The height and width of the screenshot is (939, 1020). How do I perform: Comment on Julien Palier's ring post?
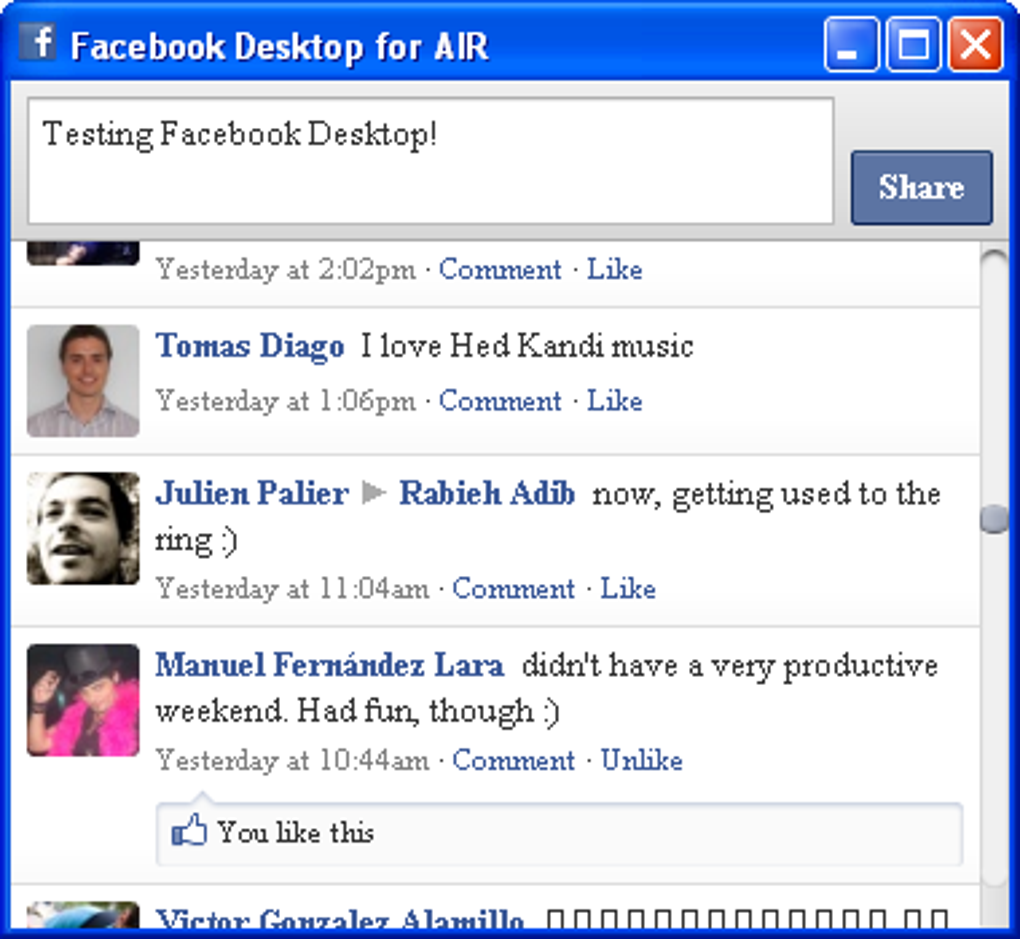[x=513, y=589]
